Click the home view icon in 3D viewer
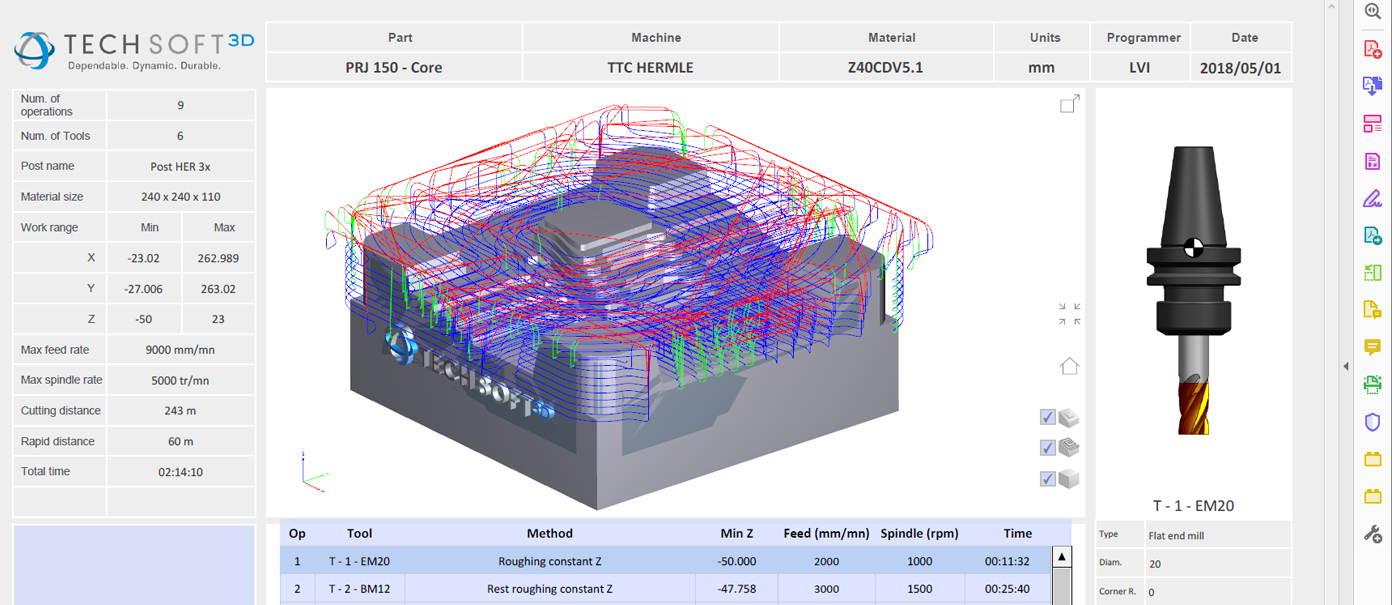This screenshot has height=605, width=1400. pyautogui.click(x=1069, y=366)
